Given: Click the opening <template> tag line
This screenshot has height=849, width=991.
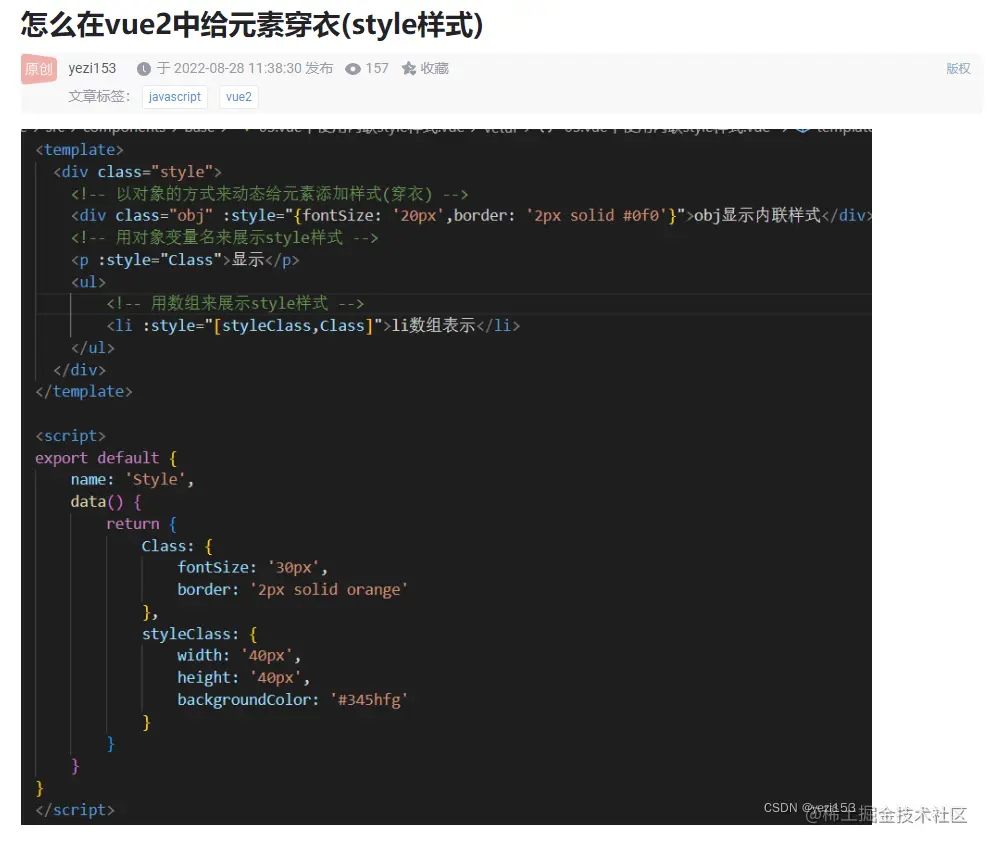Looking at the screenshot, I should (x=80, y=150).
